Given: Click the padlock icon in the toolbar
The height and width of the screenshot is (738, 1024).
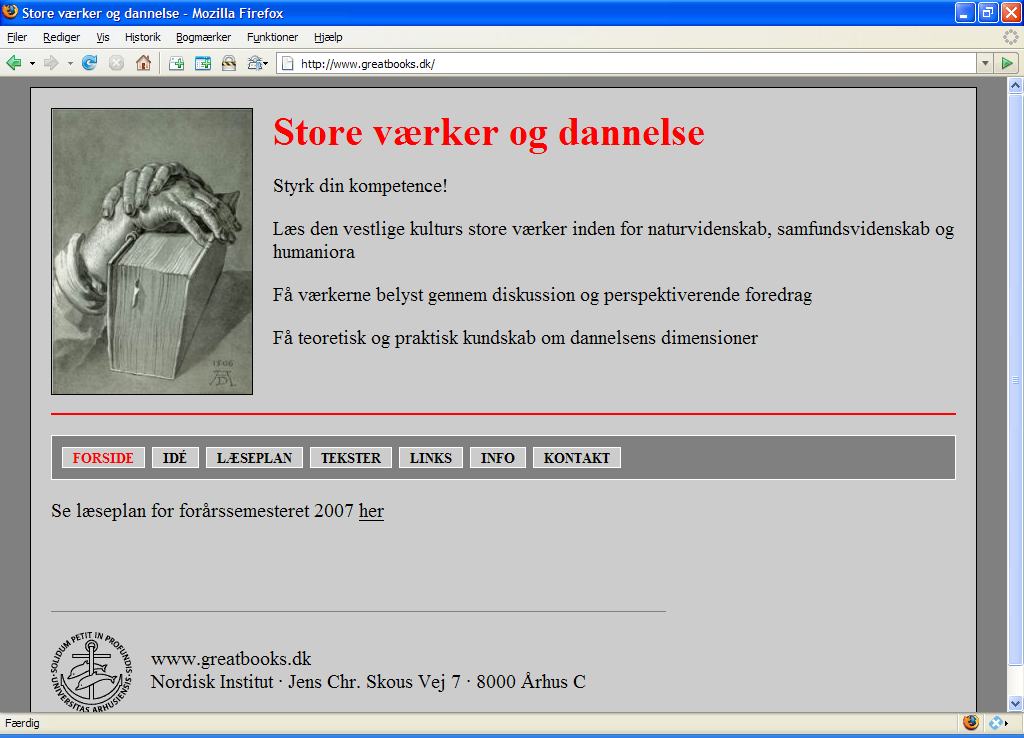Looking at the screenshot, I should (229, 63).
